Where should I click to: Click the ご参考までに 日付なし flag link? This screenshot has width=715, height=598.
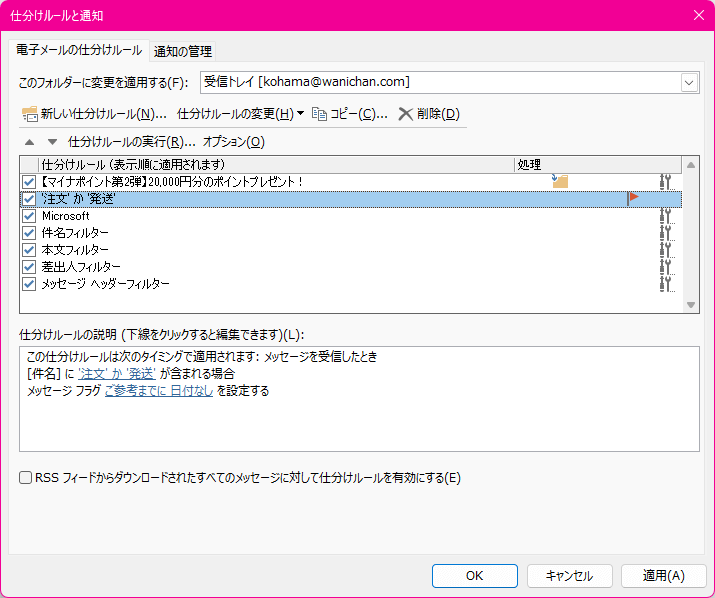(159, 391)
